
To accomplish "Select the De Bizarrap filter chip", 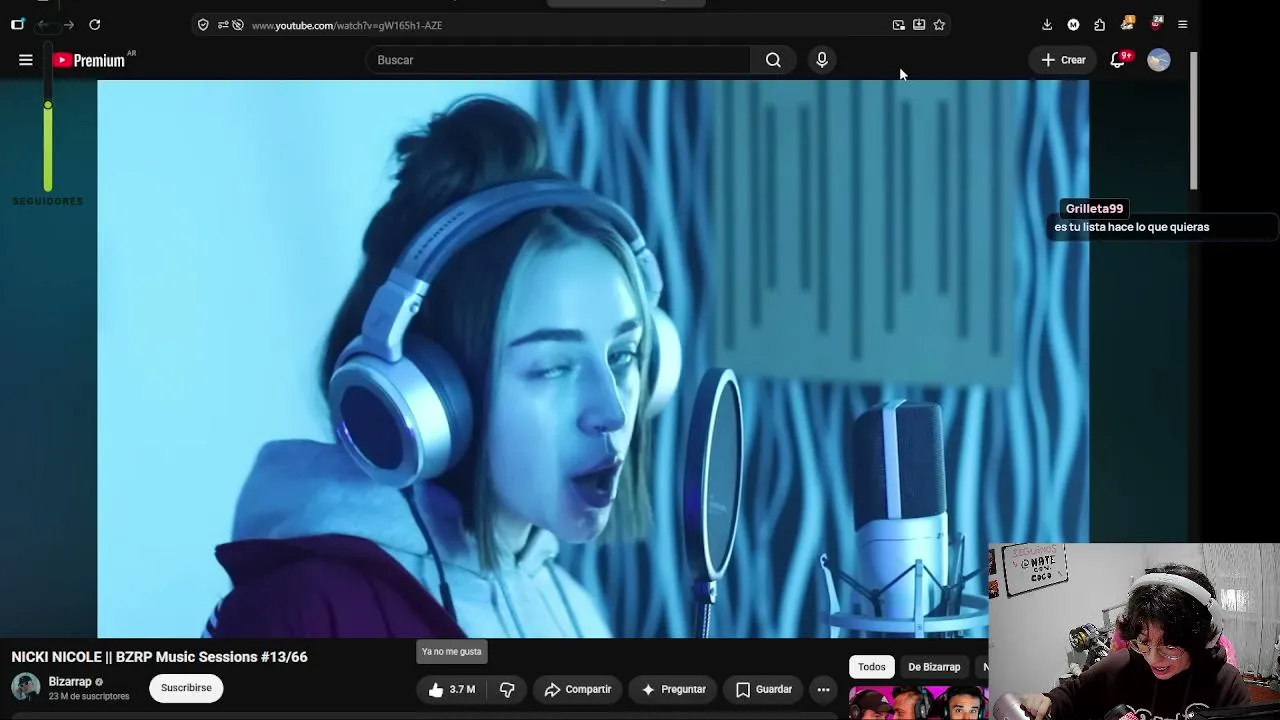I will click(x=934, y=667).
